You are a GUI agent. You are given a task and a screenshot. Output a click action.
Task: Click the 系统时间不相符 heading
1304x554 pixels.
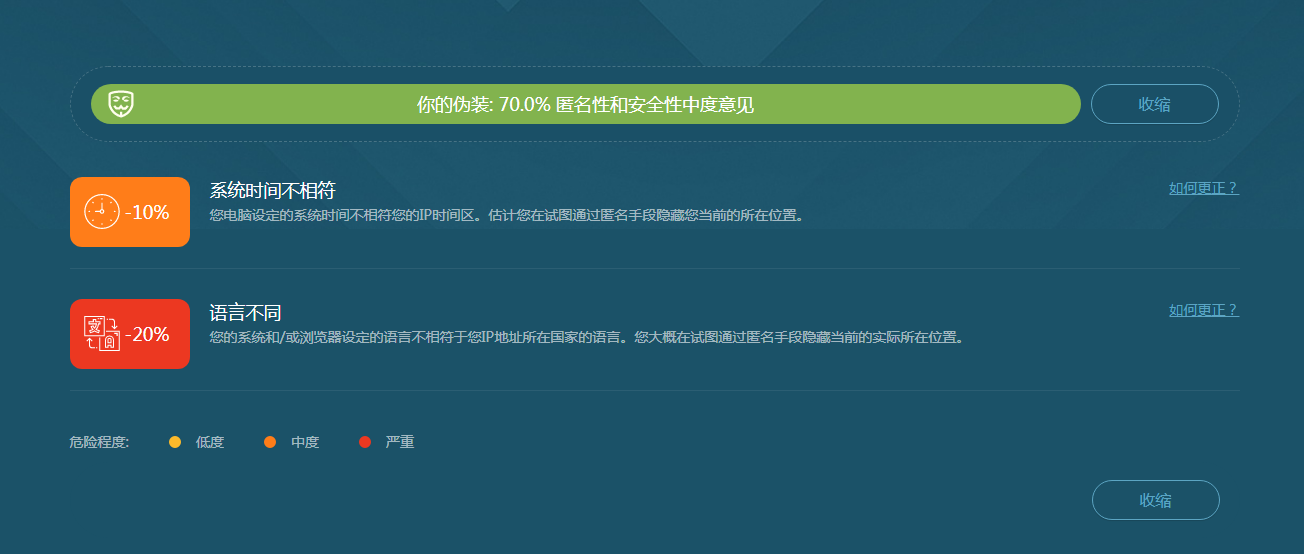(272, 190)
